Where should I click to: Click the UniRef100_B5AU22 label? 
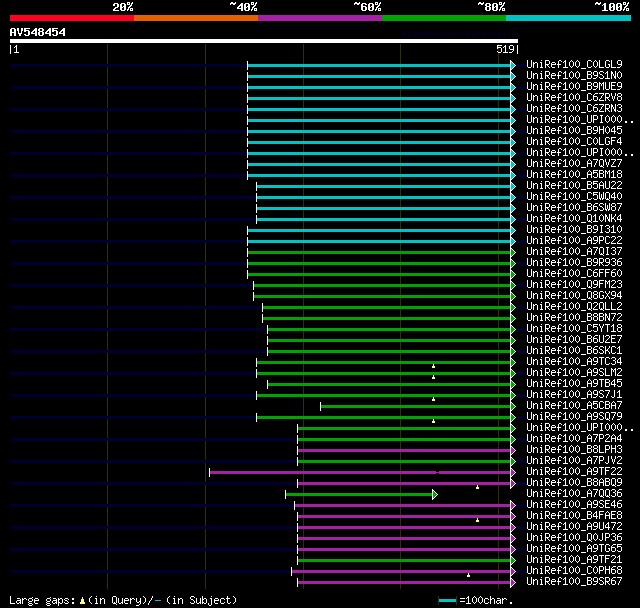click(574, 186)
